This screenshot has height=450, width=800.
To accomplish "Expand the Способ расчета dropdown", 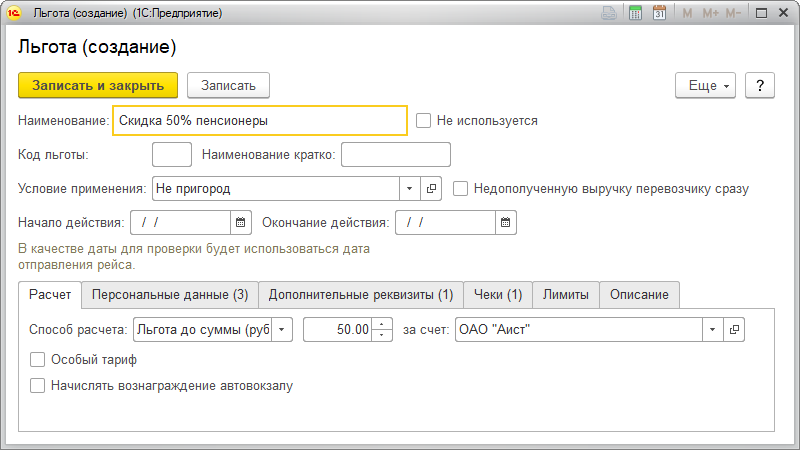I will pos(281,329).
